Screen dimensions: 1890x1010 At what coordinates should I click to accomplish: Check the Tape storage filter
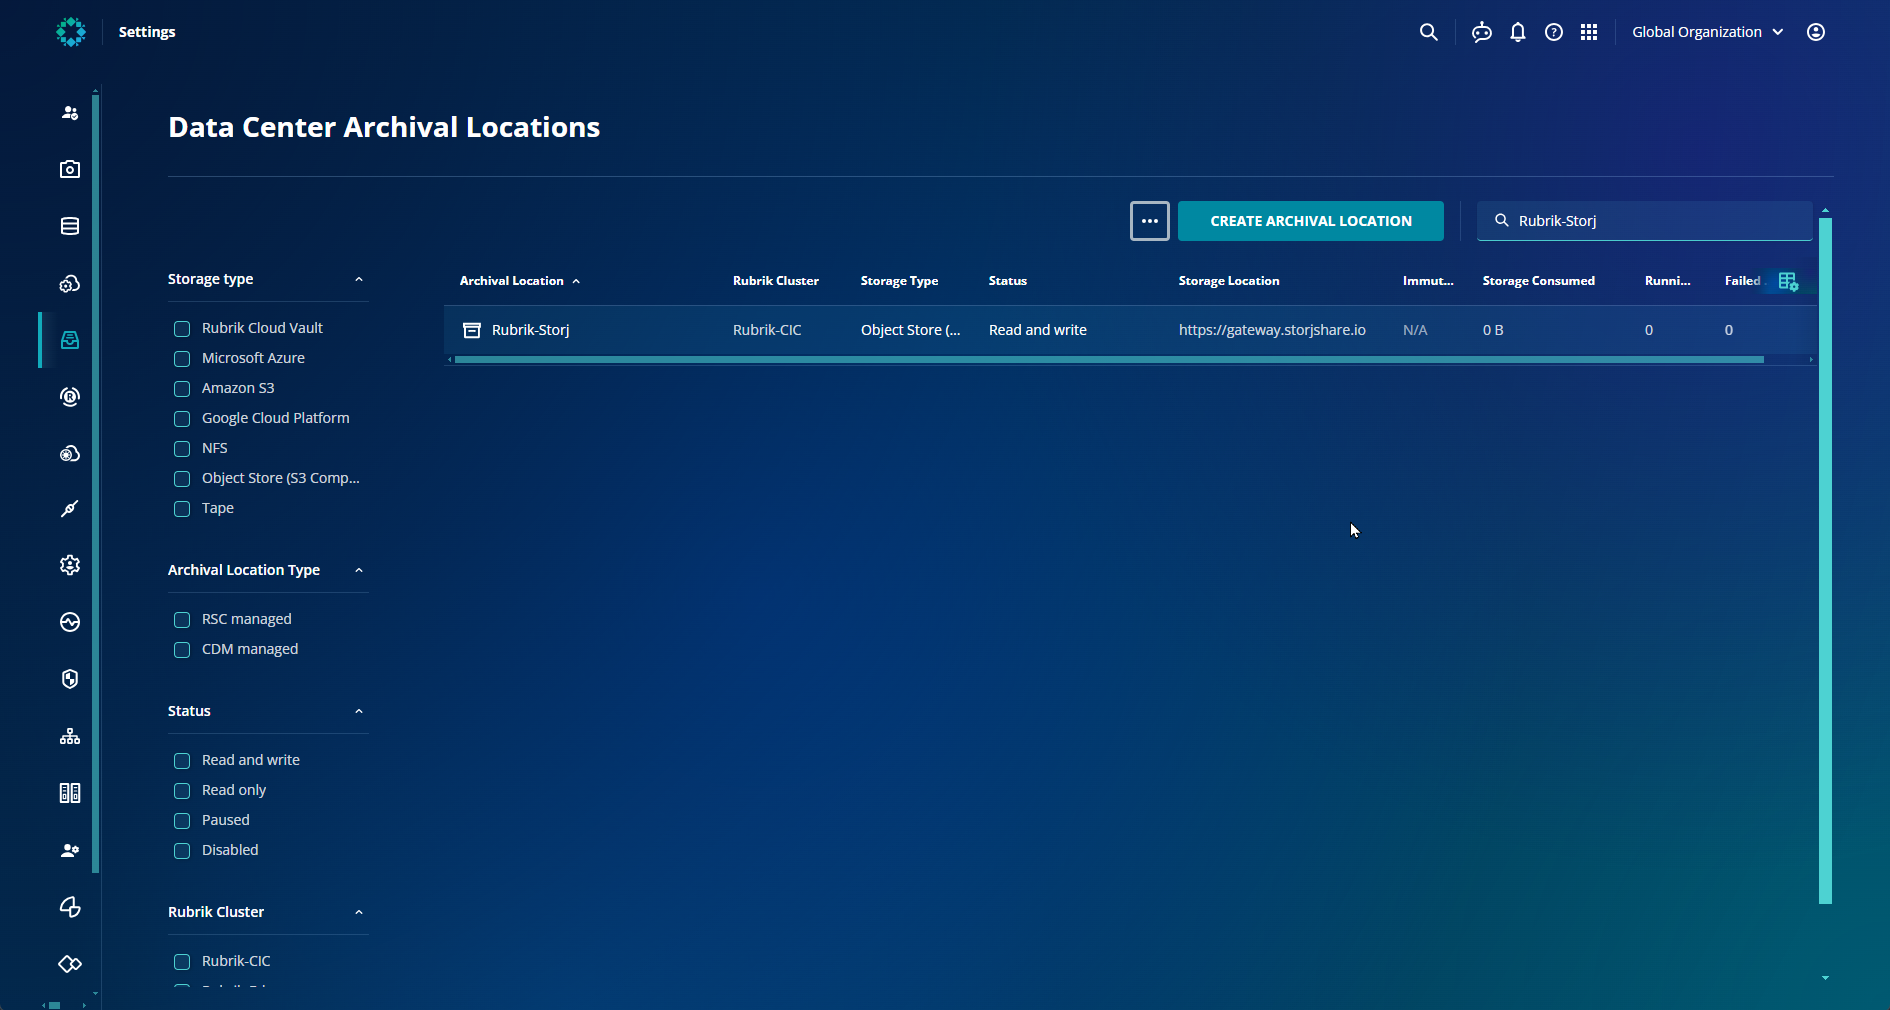pos(182,509)
